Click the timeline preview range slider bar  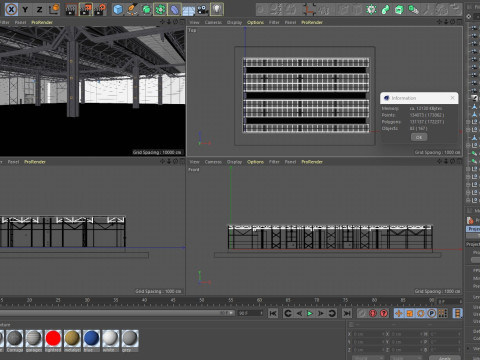coord(117,313)
